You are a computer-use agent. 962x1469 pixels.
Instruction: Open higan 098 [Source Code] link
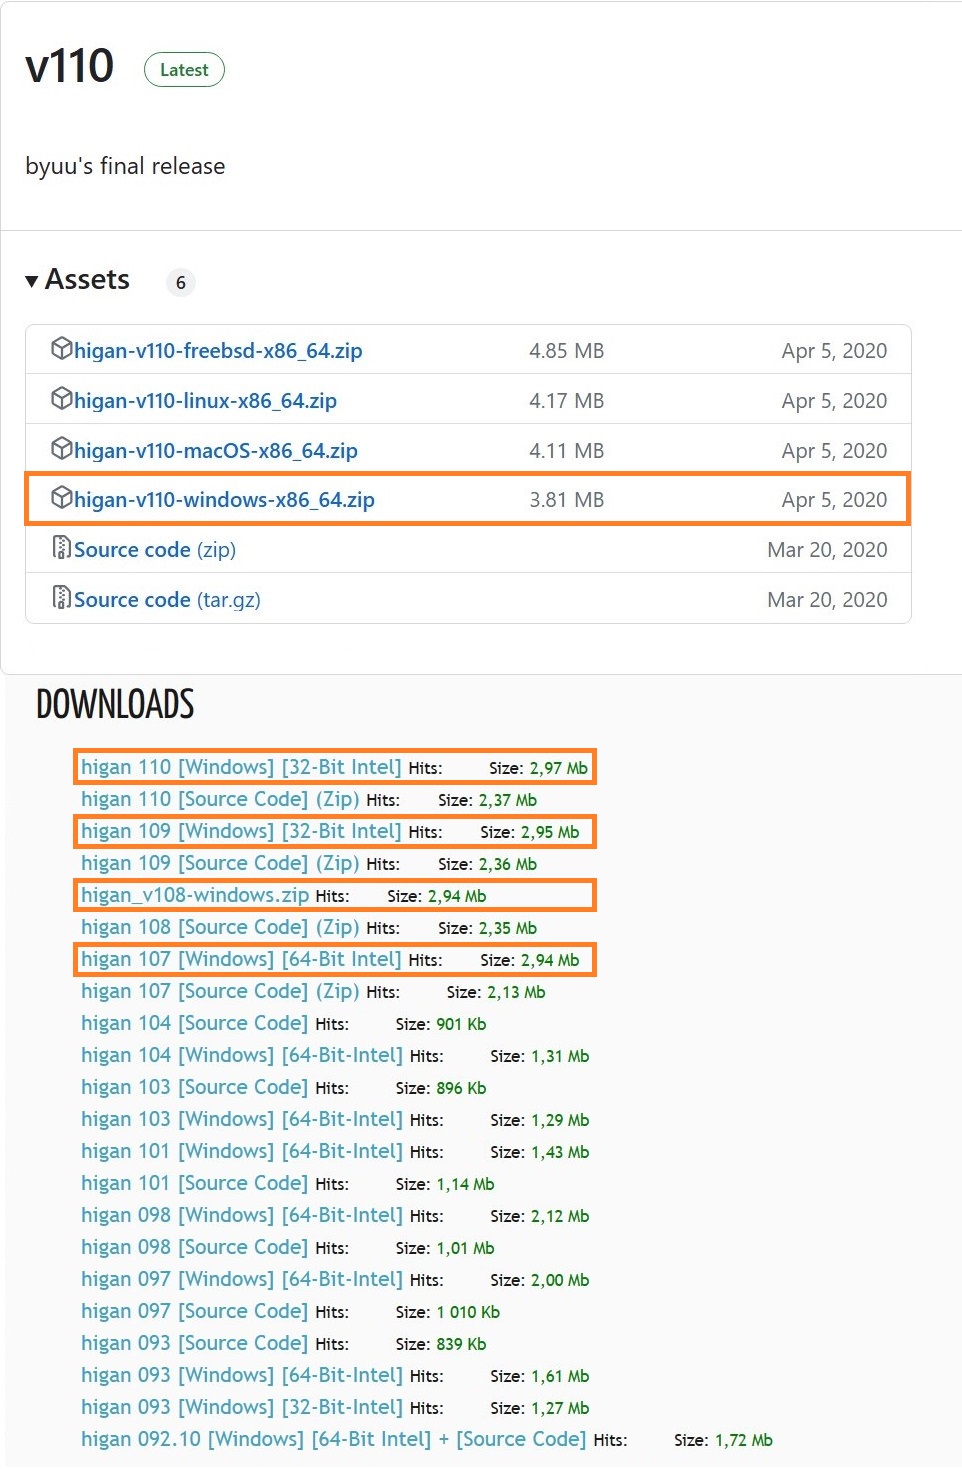point(195,1247)
